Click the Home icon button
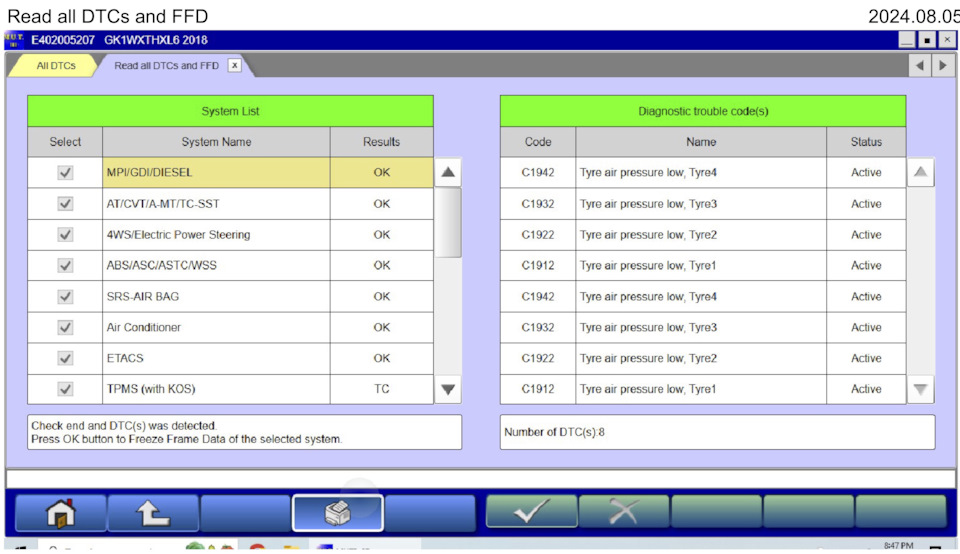The height and width of the screenshot is (554, 960). click(61, 513)
